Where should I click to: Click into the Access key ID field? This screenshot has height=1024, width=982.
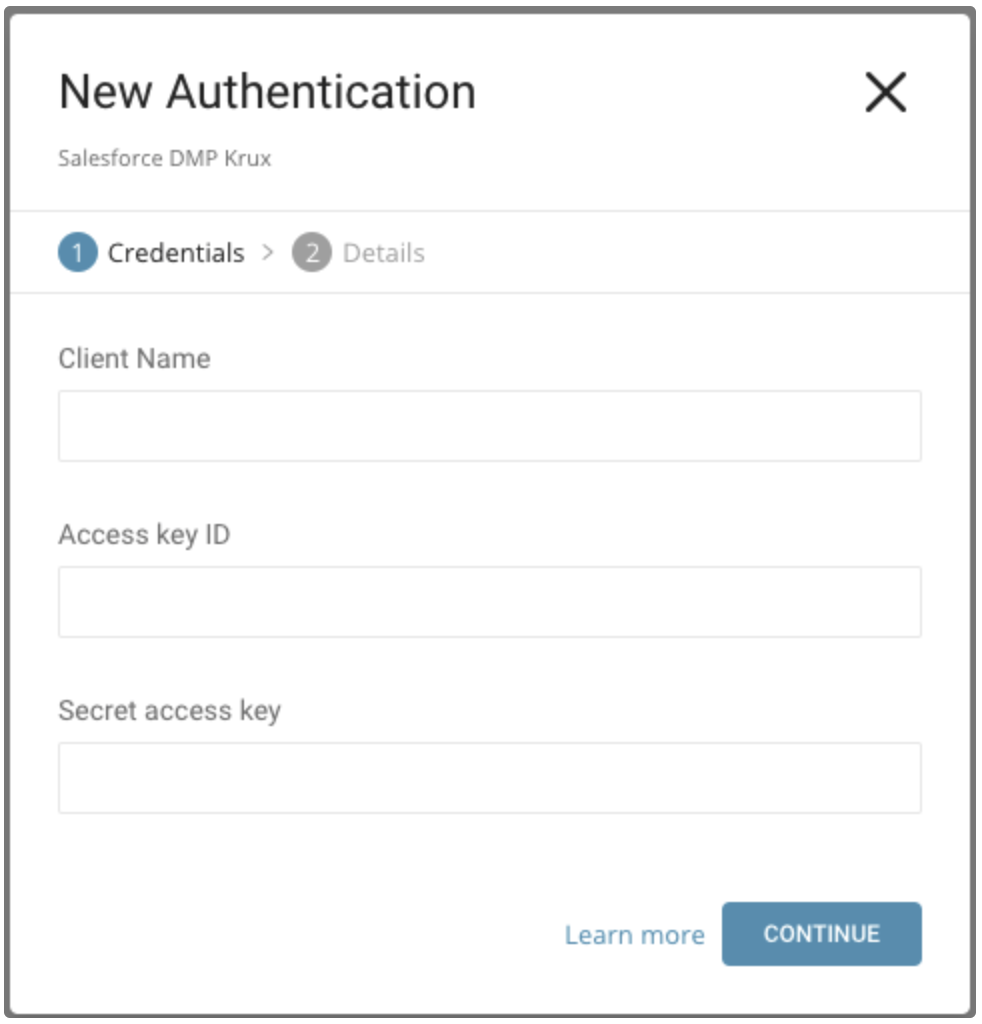coord(489,602)
